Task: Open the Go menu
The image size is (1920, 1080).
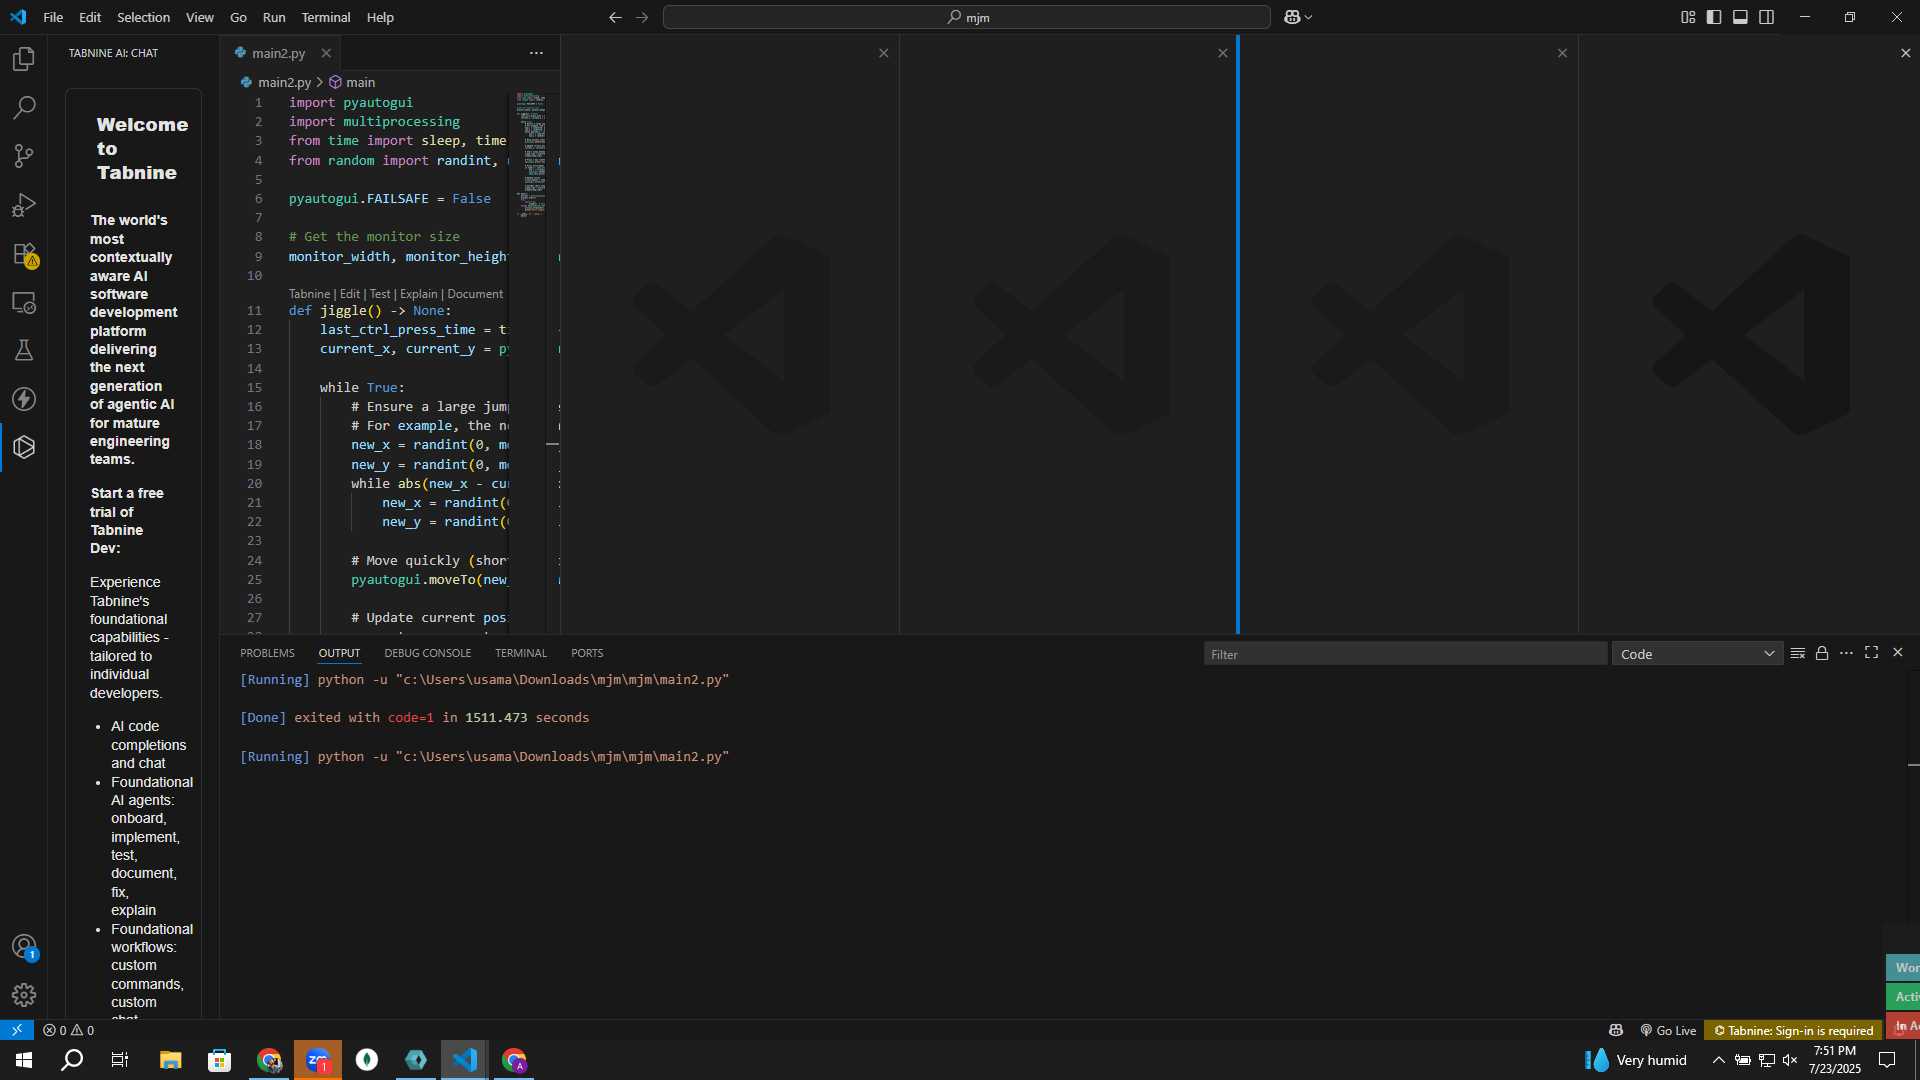Action: click(x=238, y=17)
